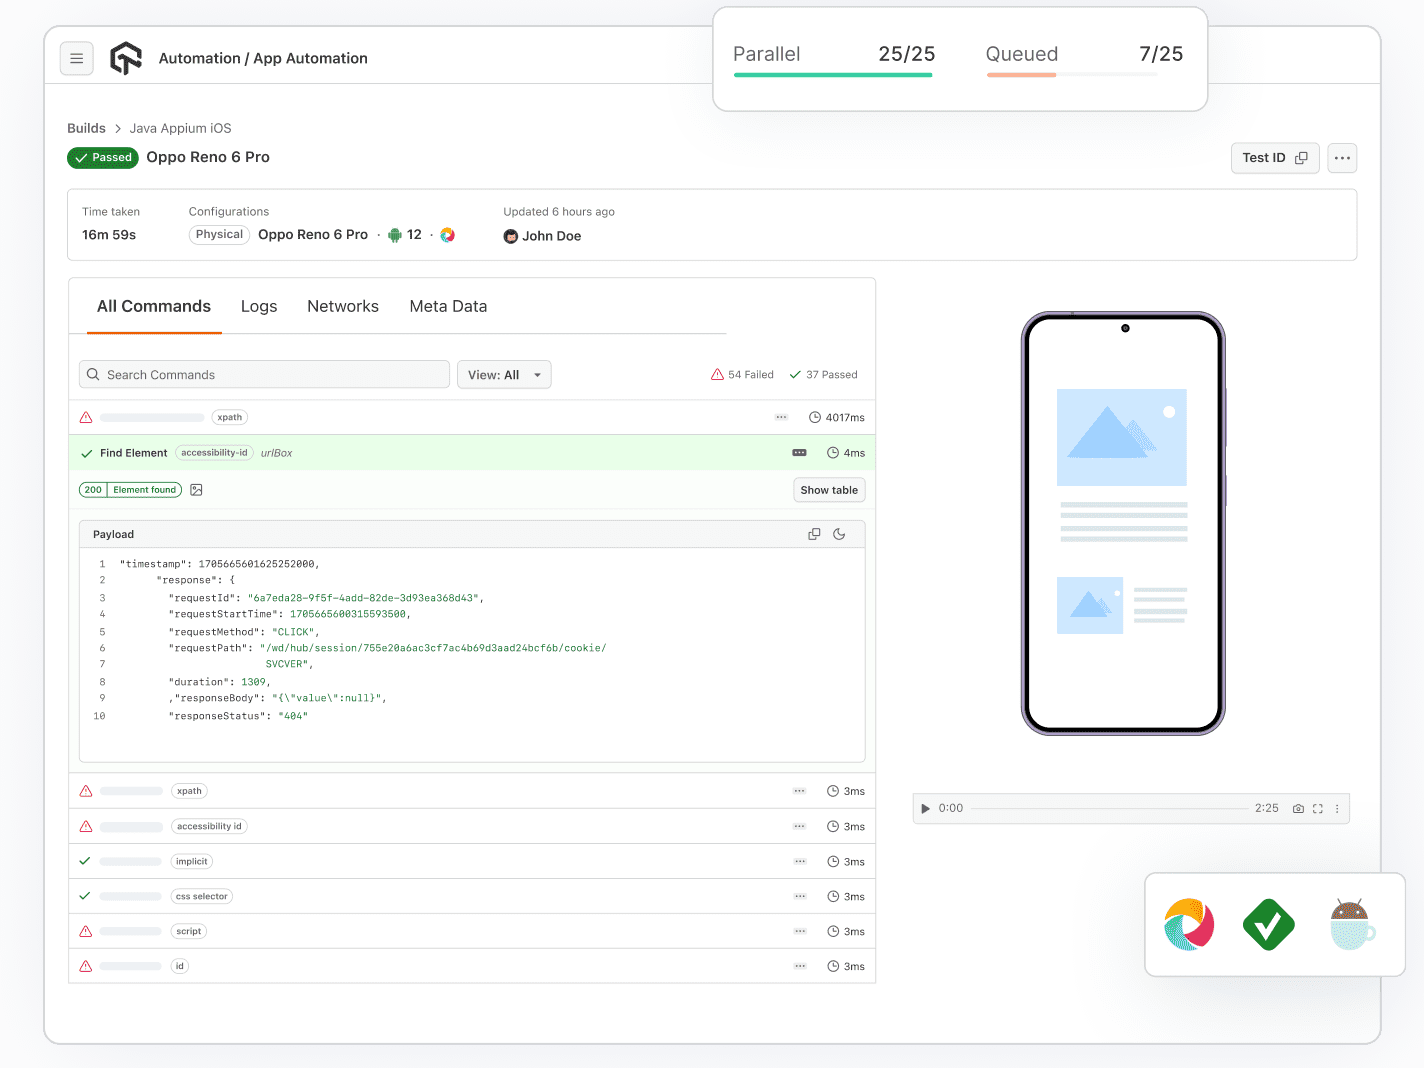View the image preview beside Element found badge

tap(196, 490)
